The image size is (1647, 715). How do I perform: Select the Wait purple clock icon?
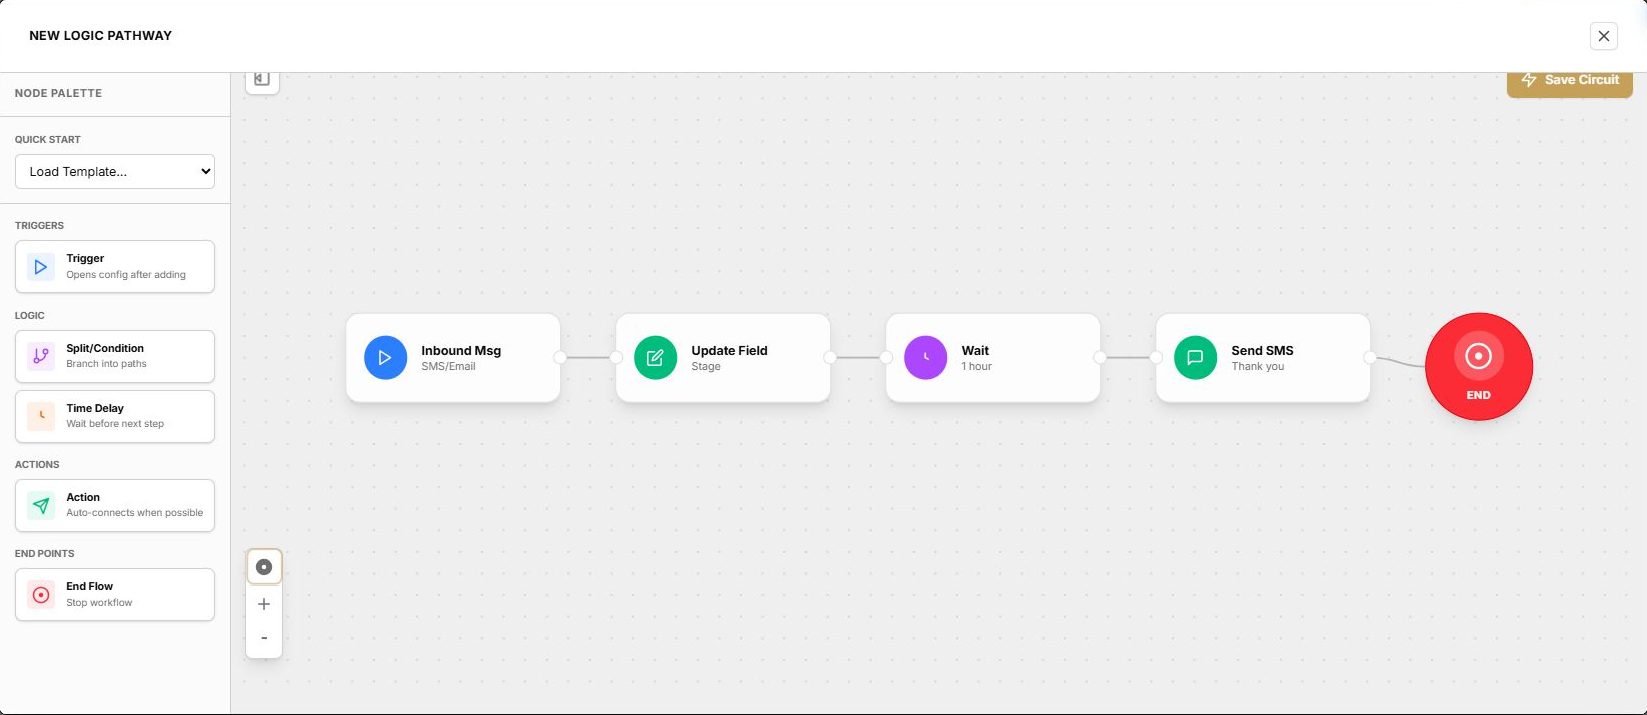(925, 358)
